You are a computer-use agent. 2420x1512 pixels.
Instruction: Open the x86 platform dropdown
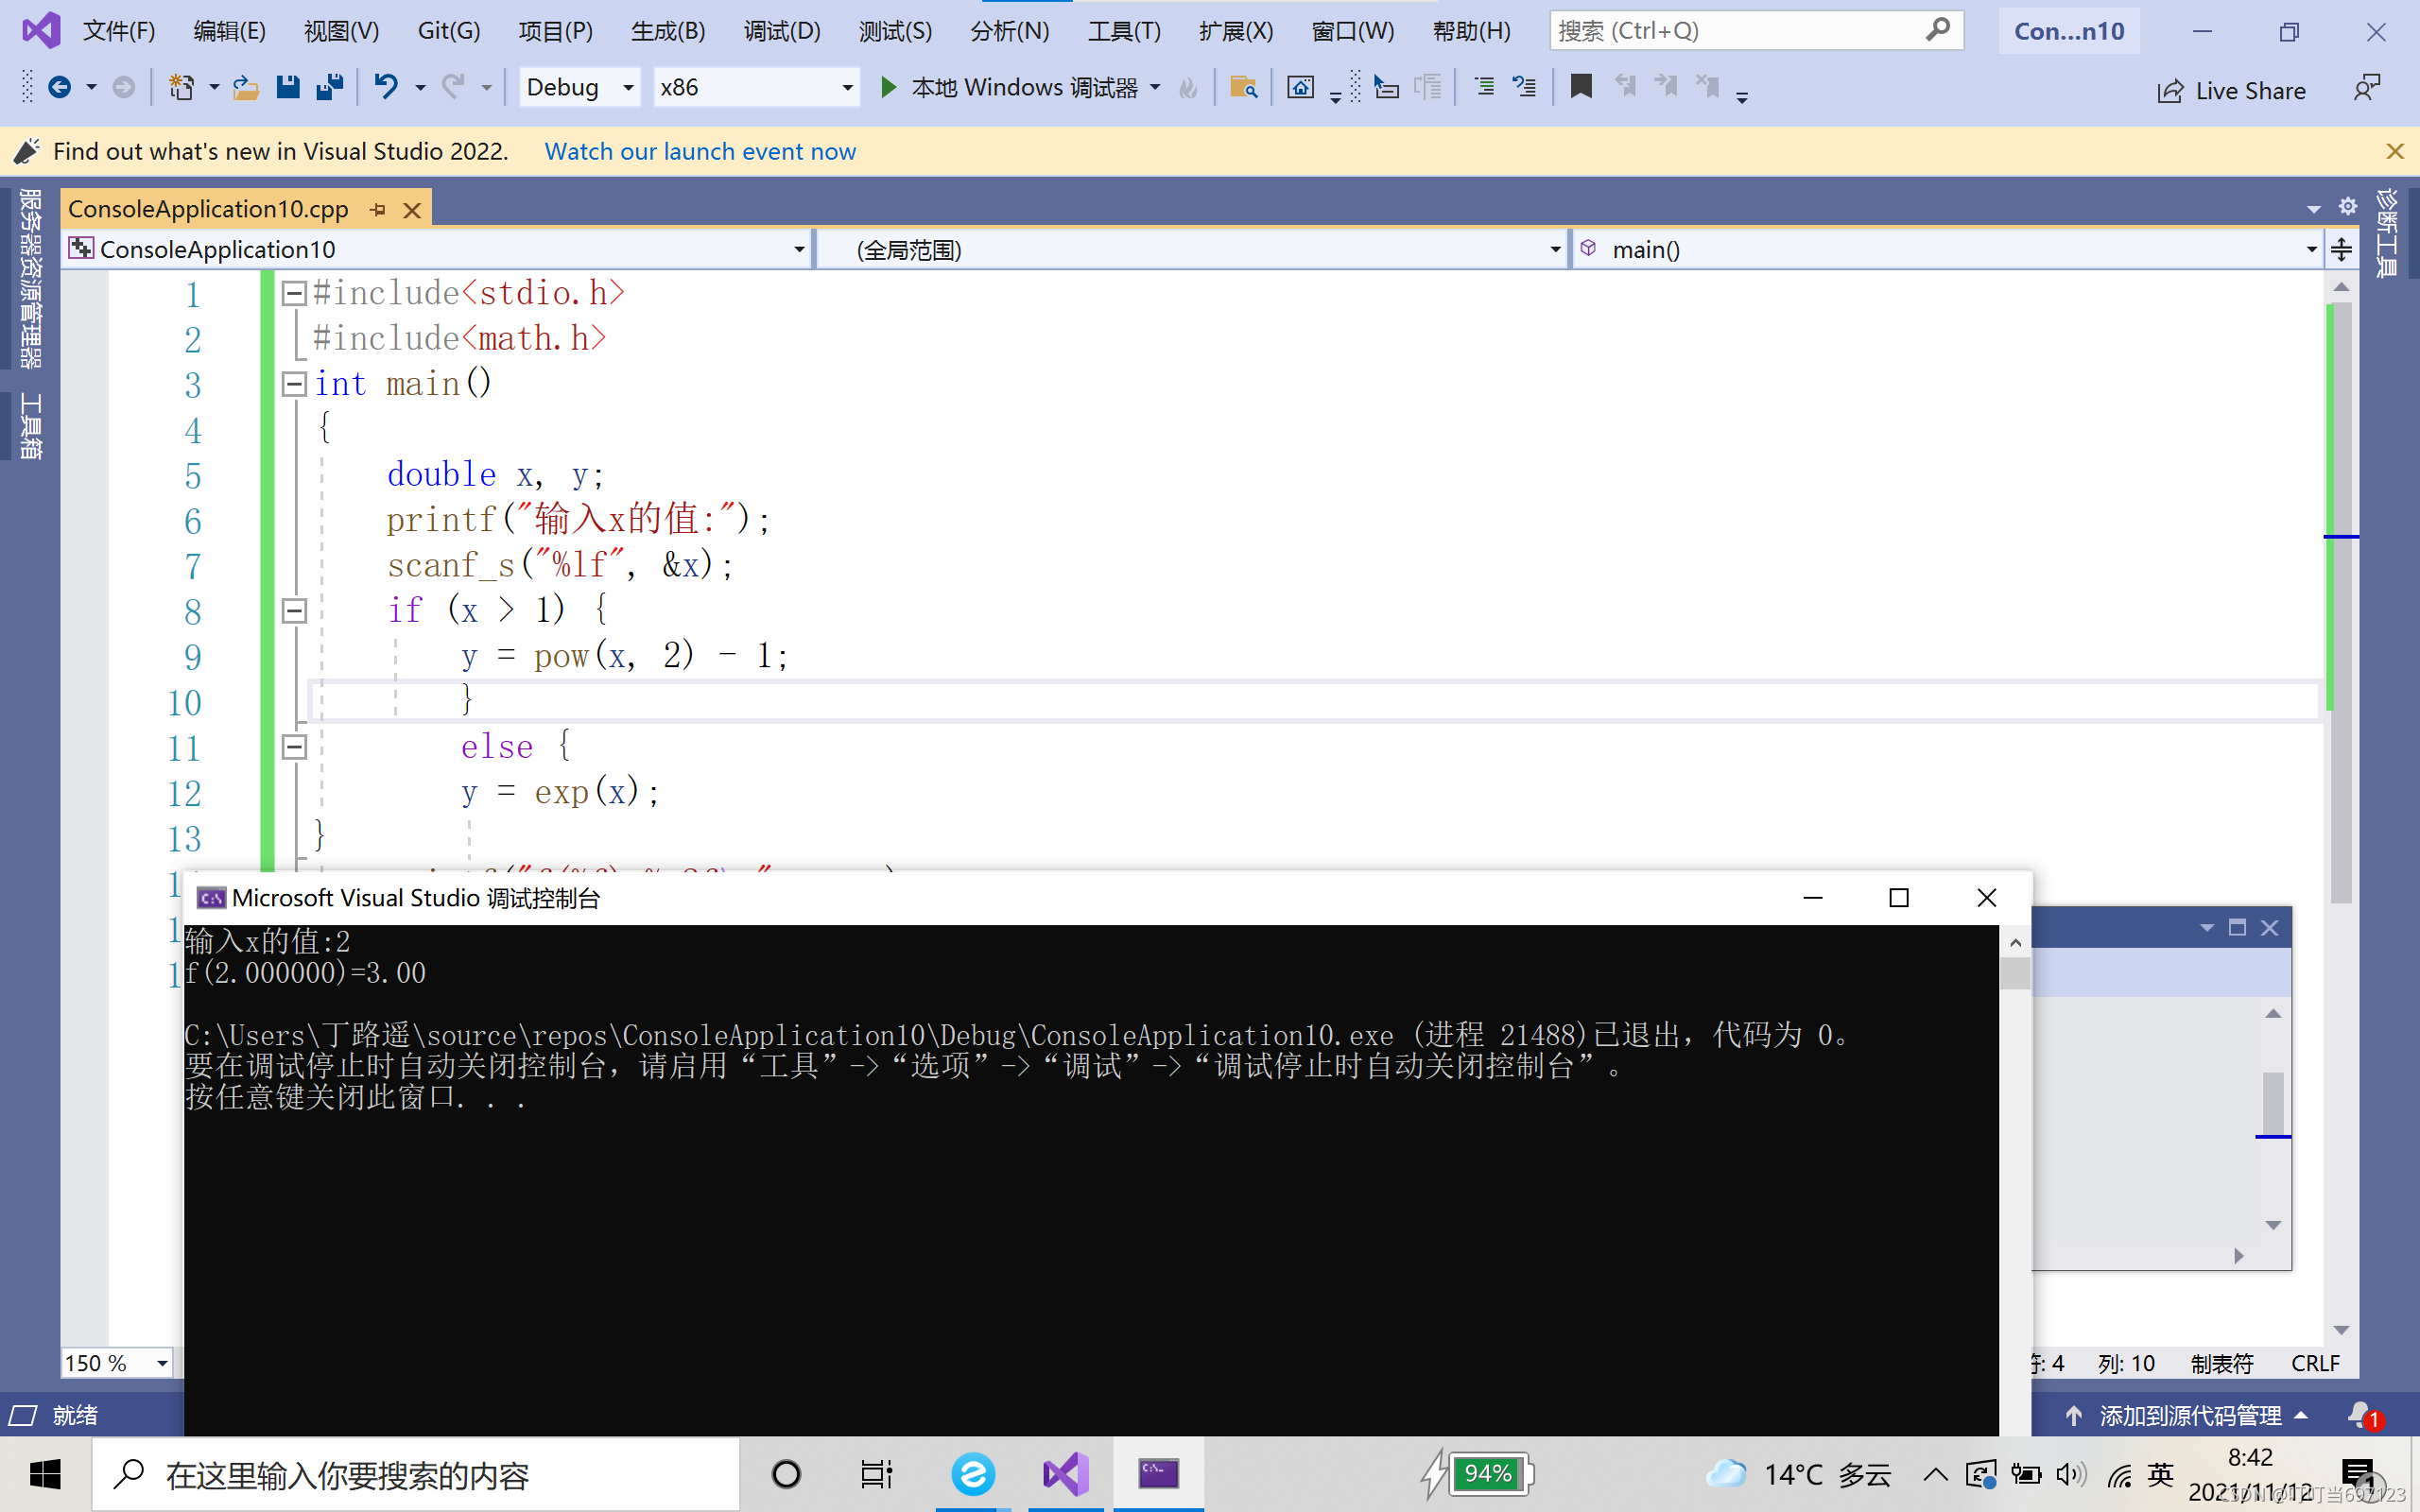756,88
